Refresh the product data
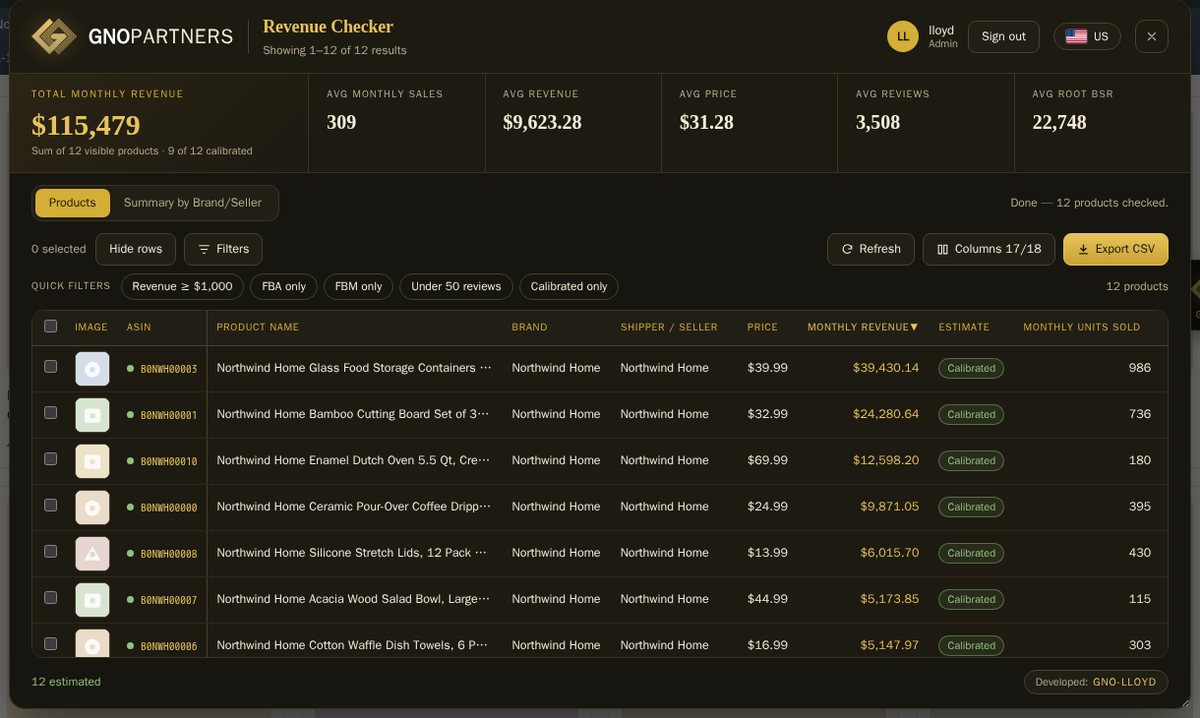 pos(871,249)
